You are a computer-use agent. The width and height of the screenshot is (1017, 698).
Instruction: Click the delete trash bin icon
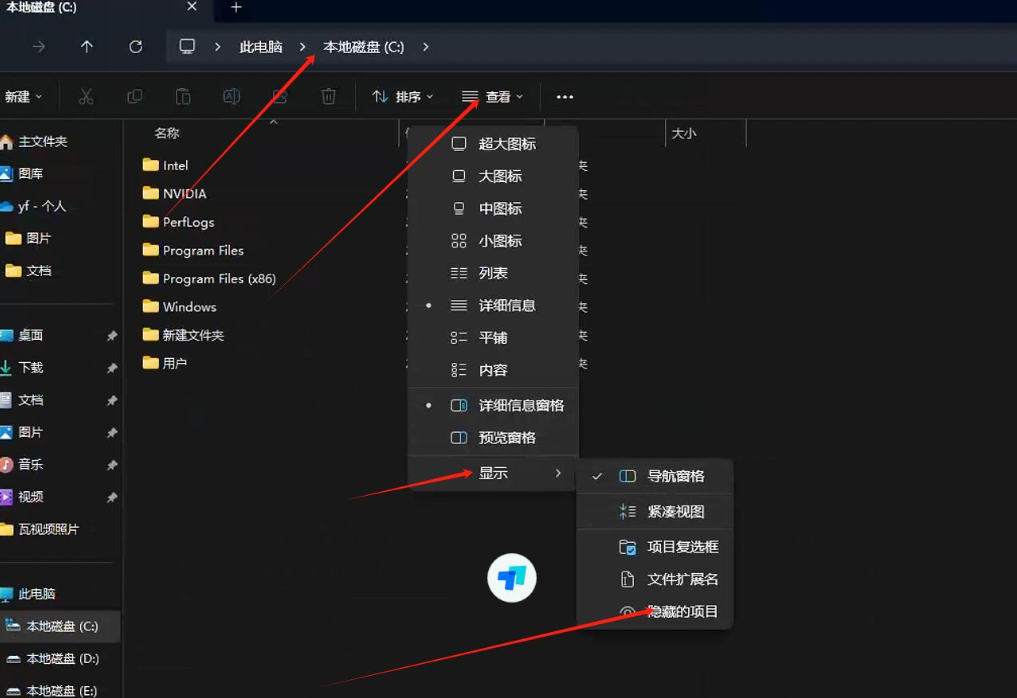pos(328,97)
